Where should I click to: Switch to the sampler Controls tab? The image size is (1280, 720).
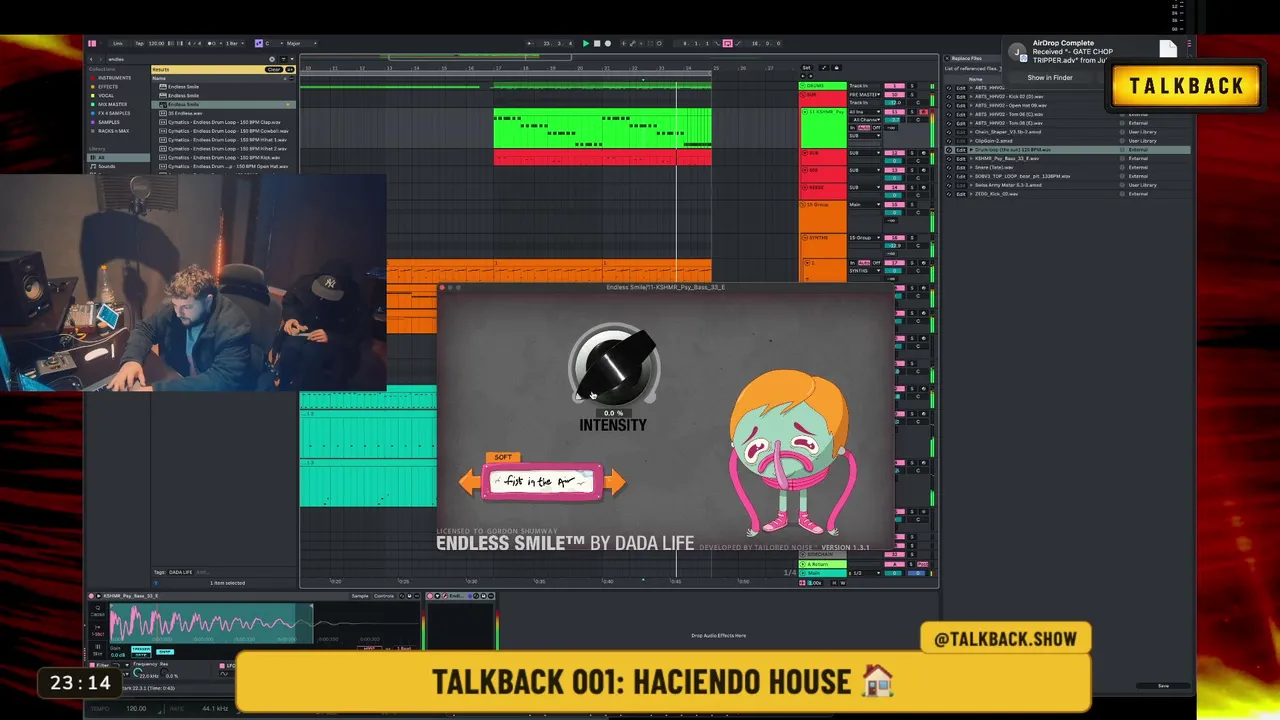pos(384,596)
